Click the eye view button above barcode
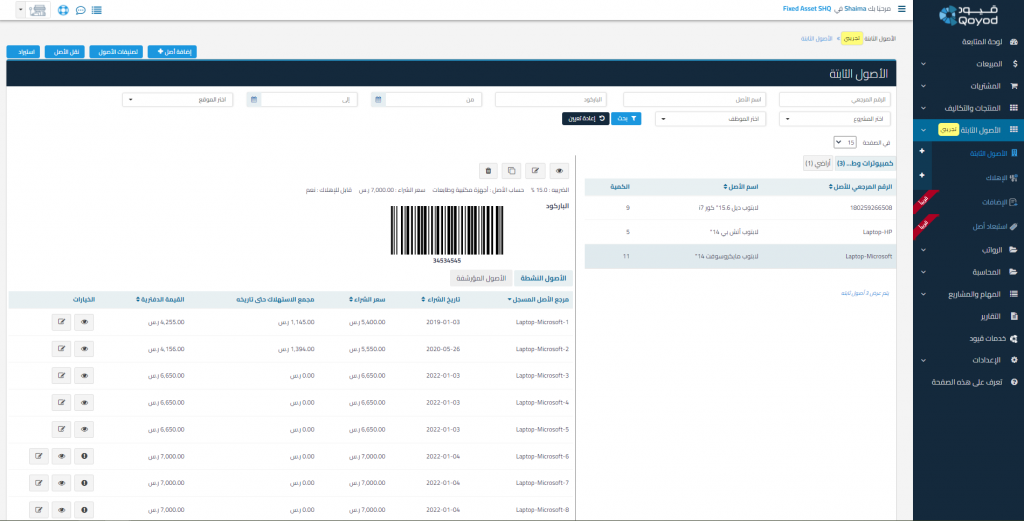 tap(559, 171)
